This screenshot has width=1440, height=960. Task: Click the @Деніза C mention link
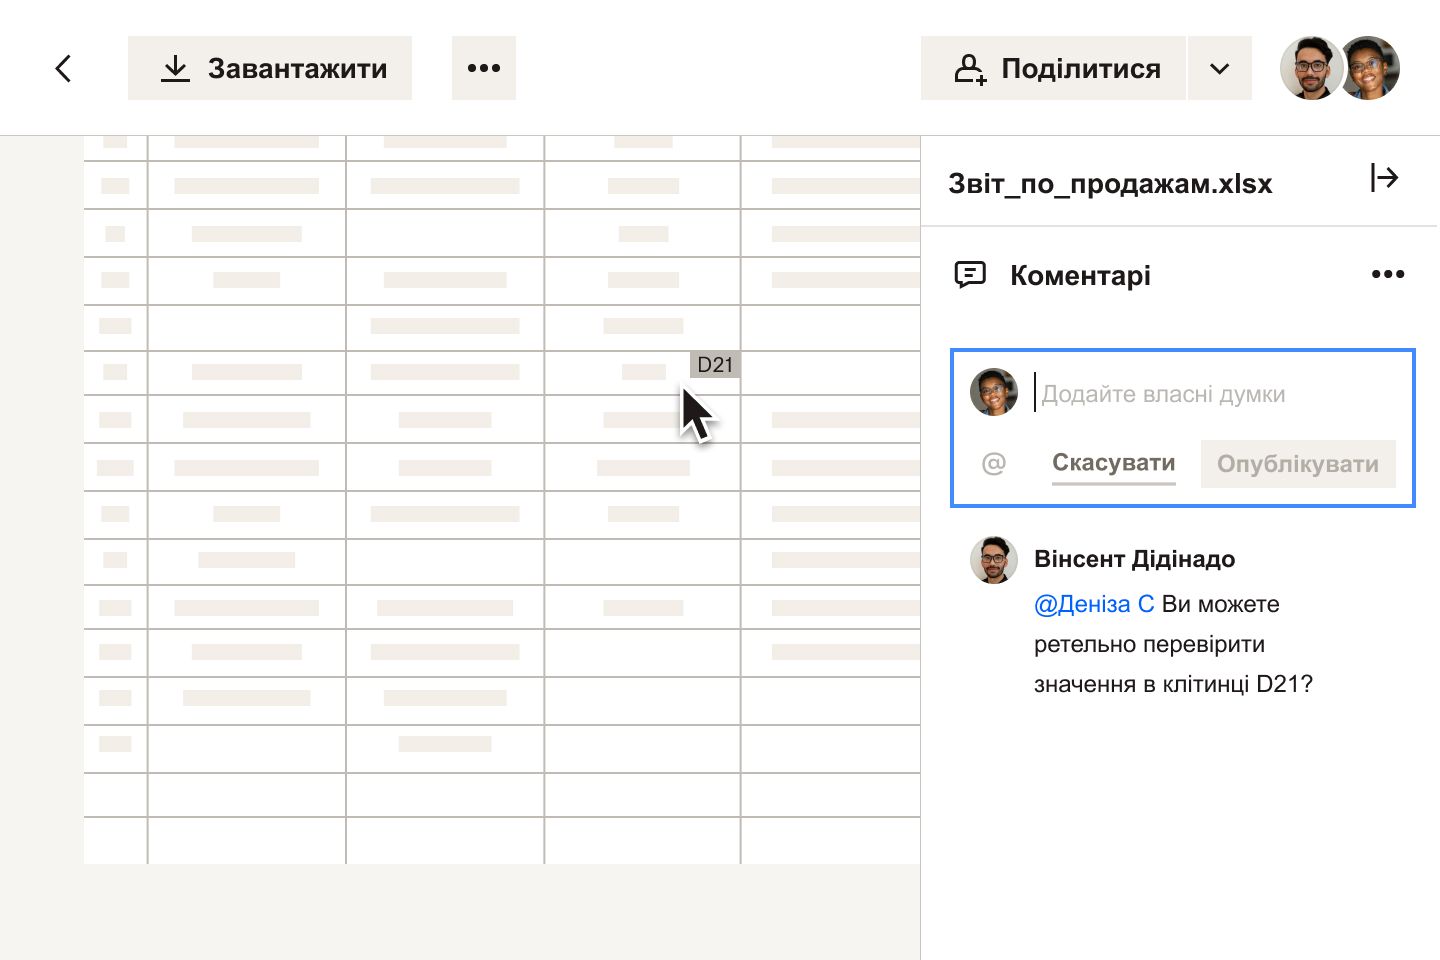[1093, 603]
